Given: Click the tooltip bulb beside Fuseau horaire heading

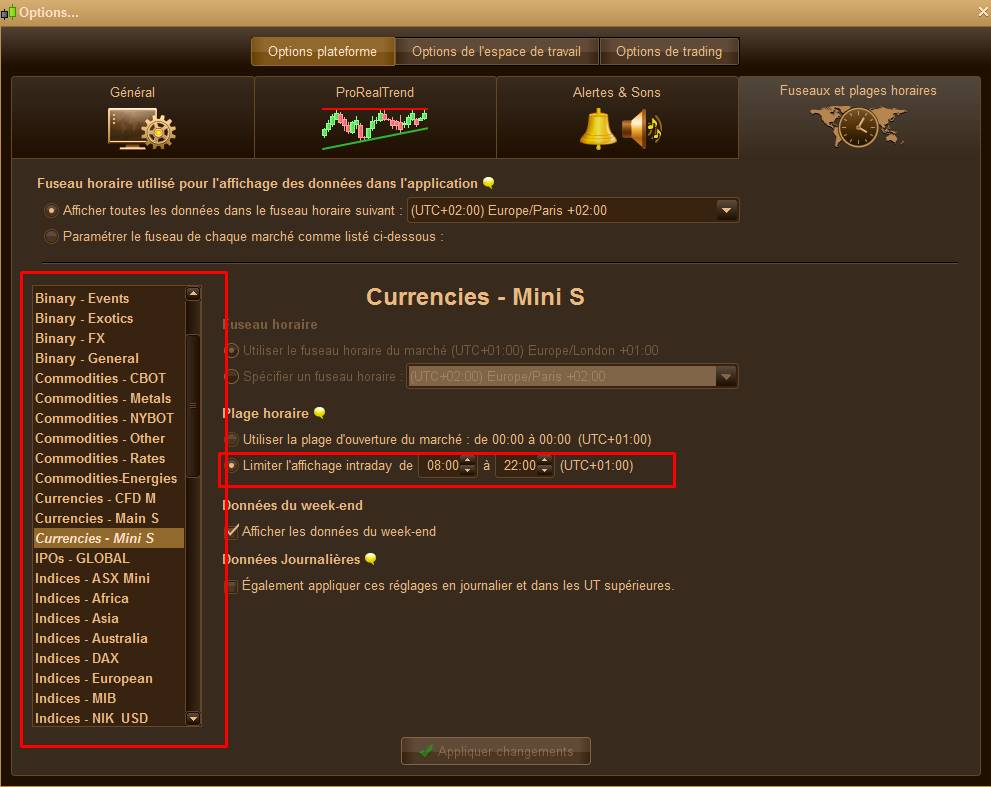Looking at the screenshot, I should (x=489, y=183).
